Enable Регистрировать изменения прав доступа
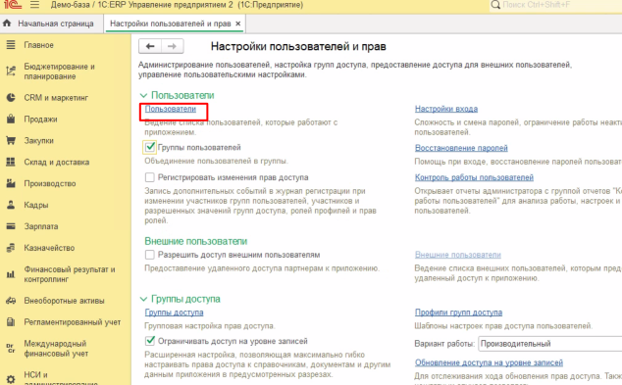 click(x=150, y=177)
